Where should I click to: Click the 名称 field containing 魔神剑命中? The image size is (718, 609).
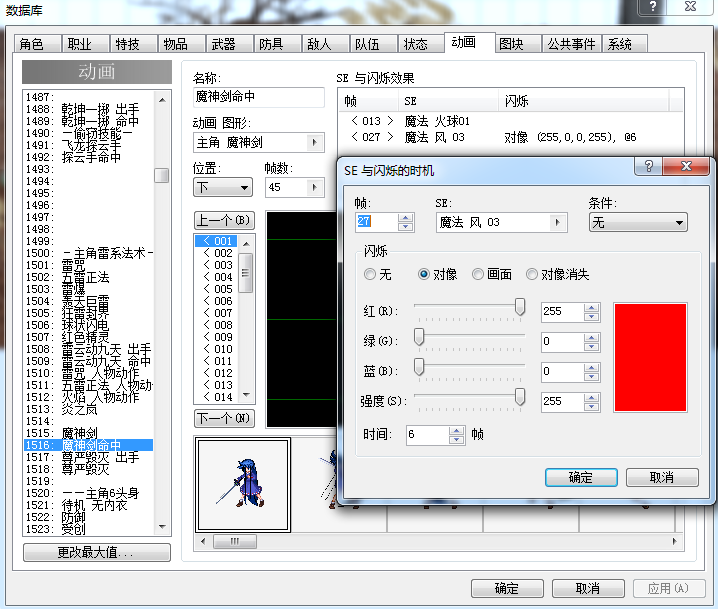[259, 97]
